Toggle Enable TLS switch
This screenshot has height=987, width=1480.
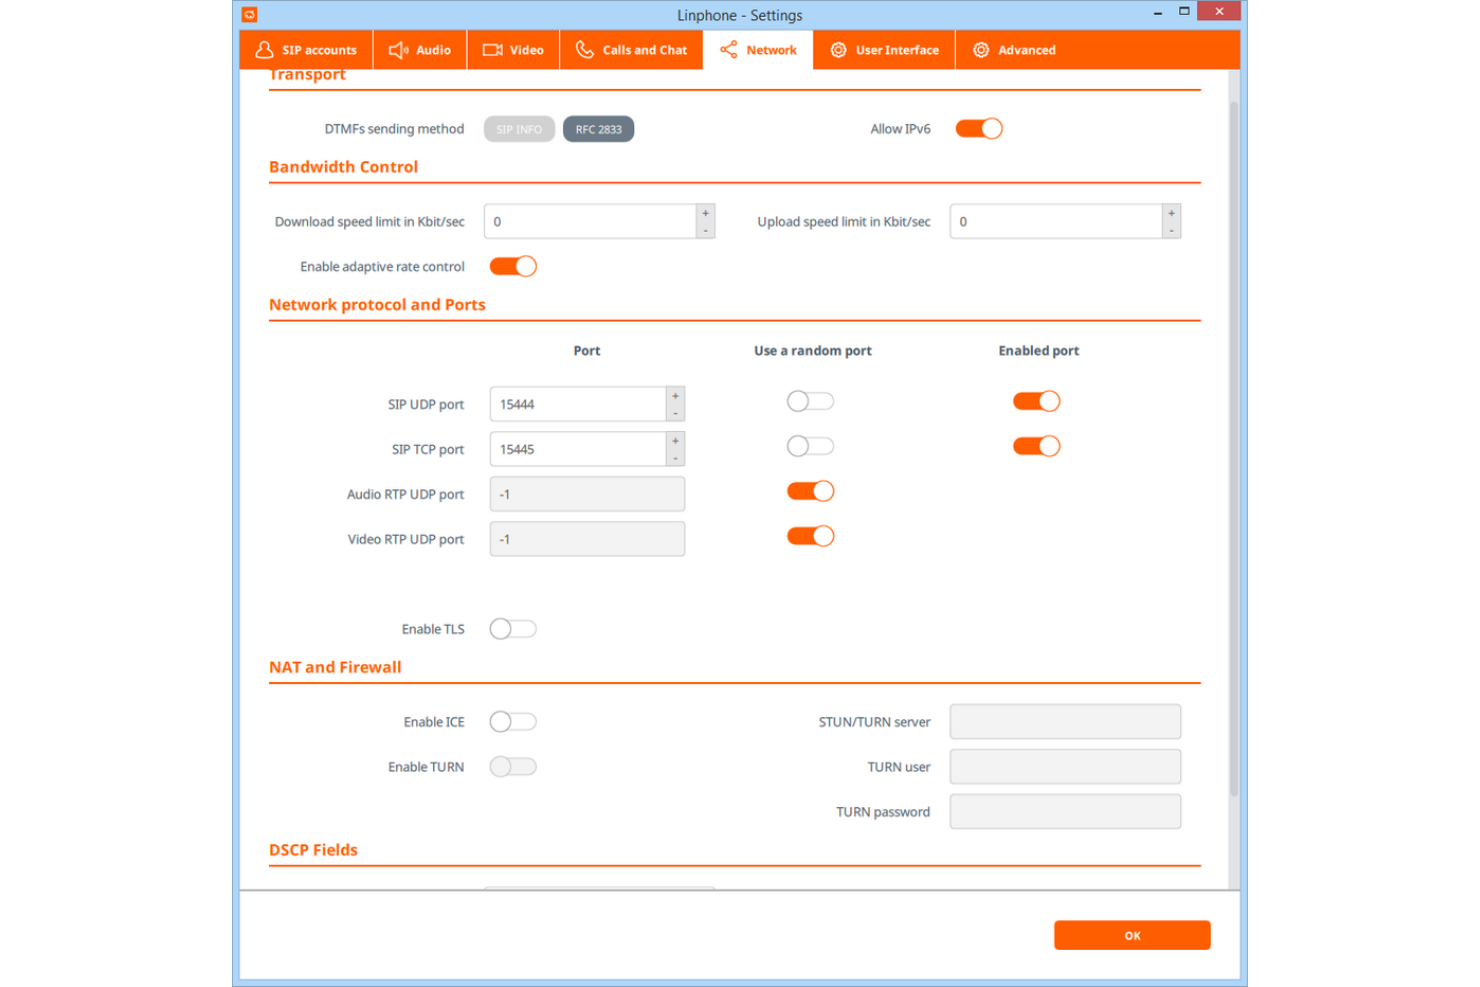513,628
